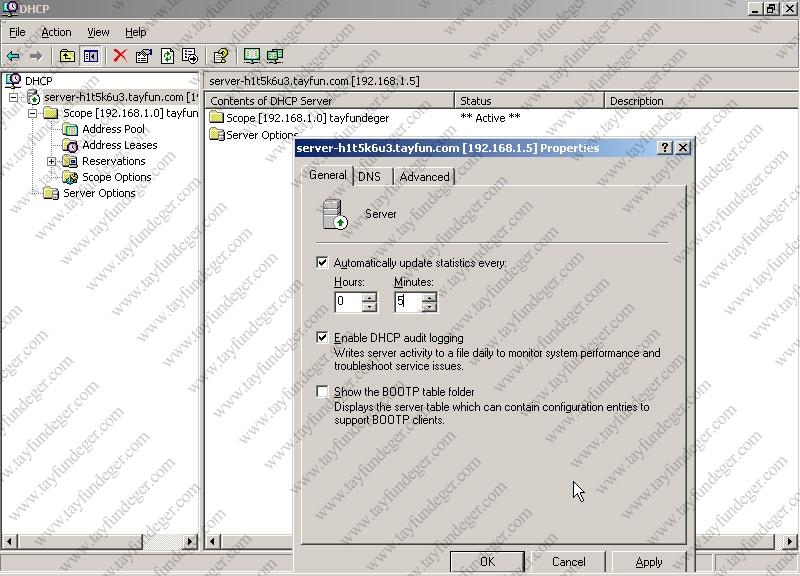Click into the Hours input field
800x576 pixels.
pos(349,302)
